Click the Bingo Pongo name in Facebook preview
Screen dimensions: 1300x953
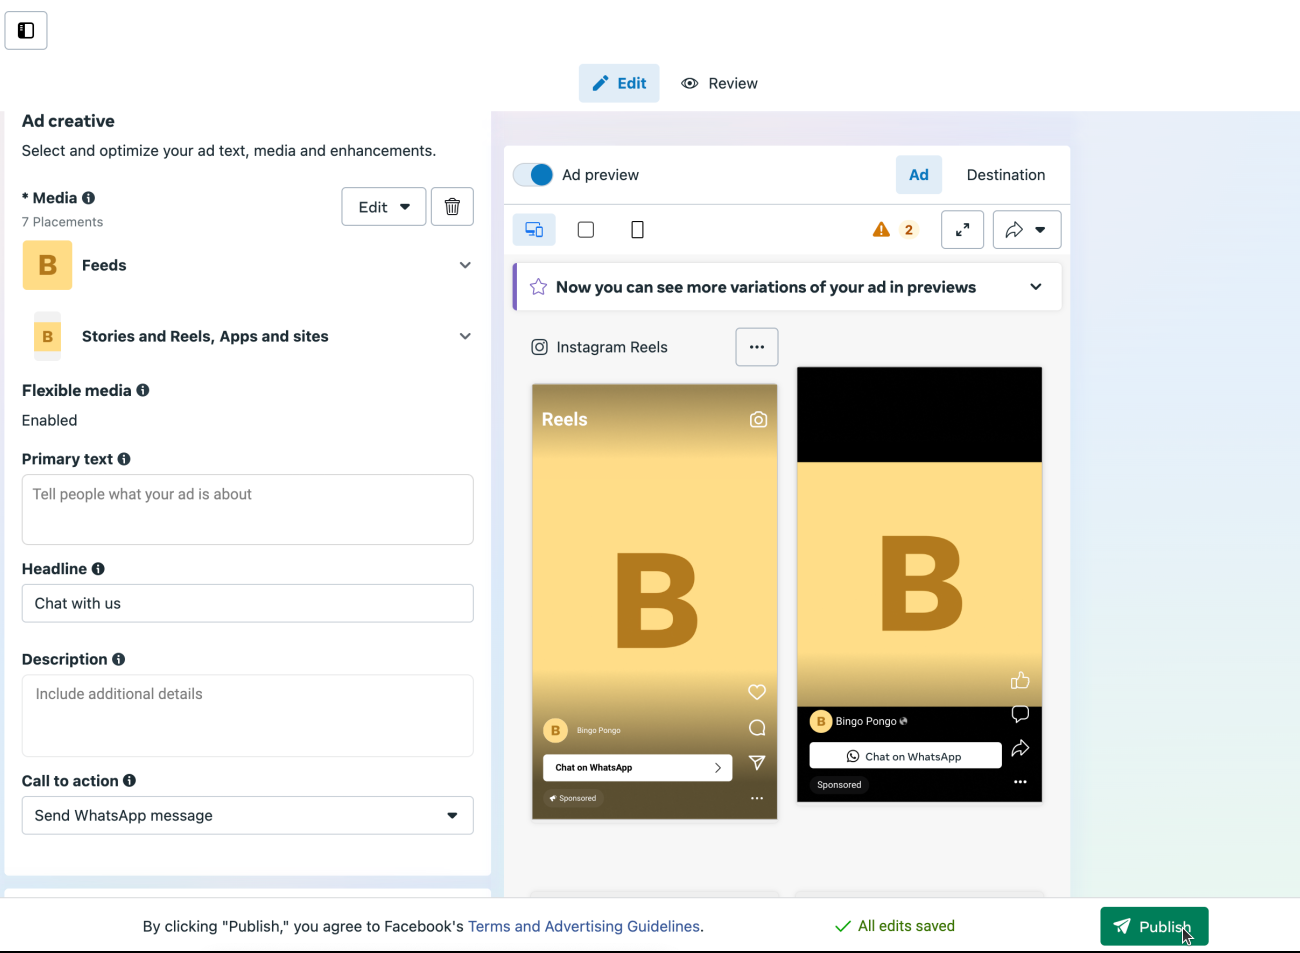pos(866,721)
